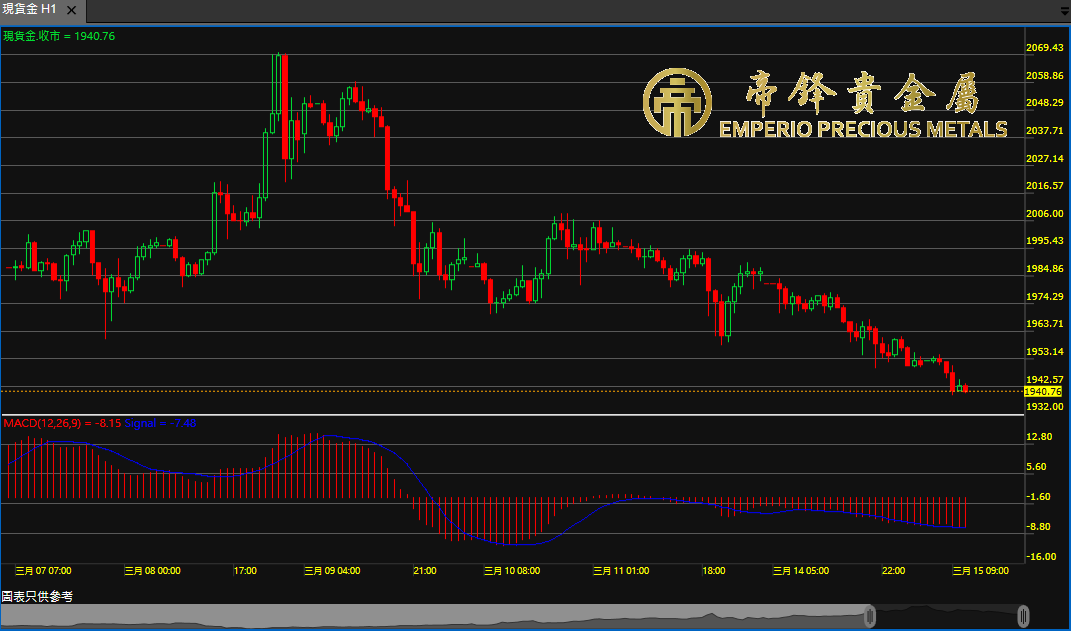
Task: Click the 三月 10 08:00 time label
Action: coord(512,571)
